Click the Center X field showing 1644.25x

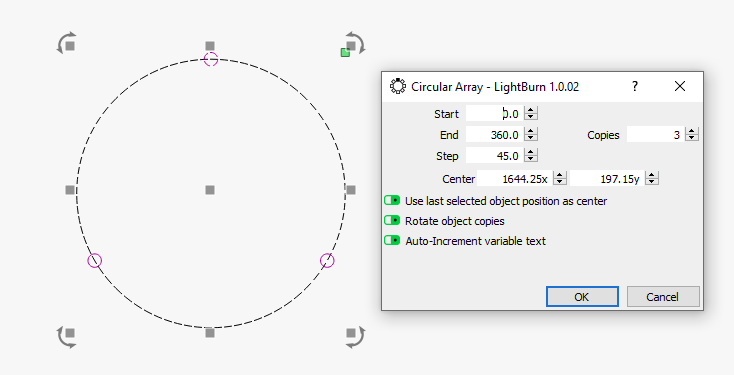(515, 178)
